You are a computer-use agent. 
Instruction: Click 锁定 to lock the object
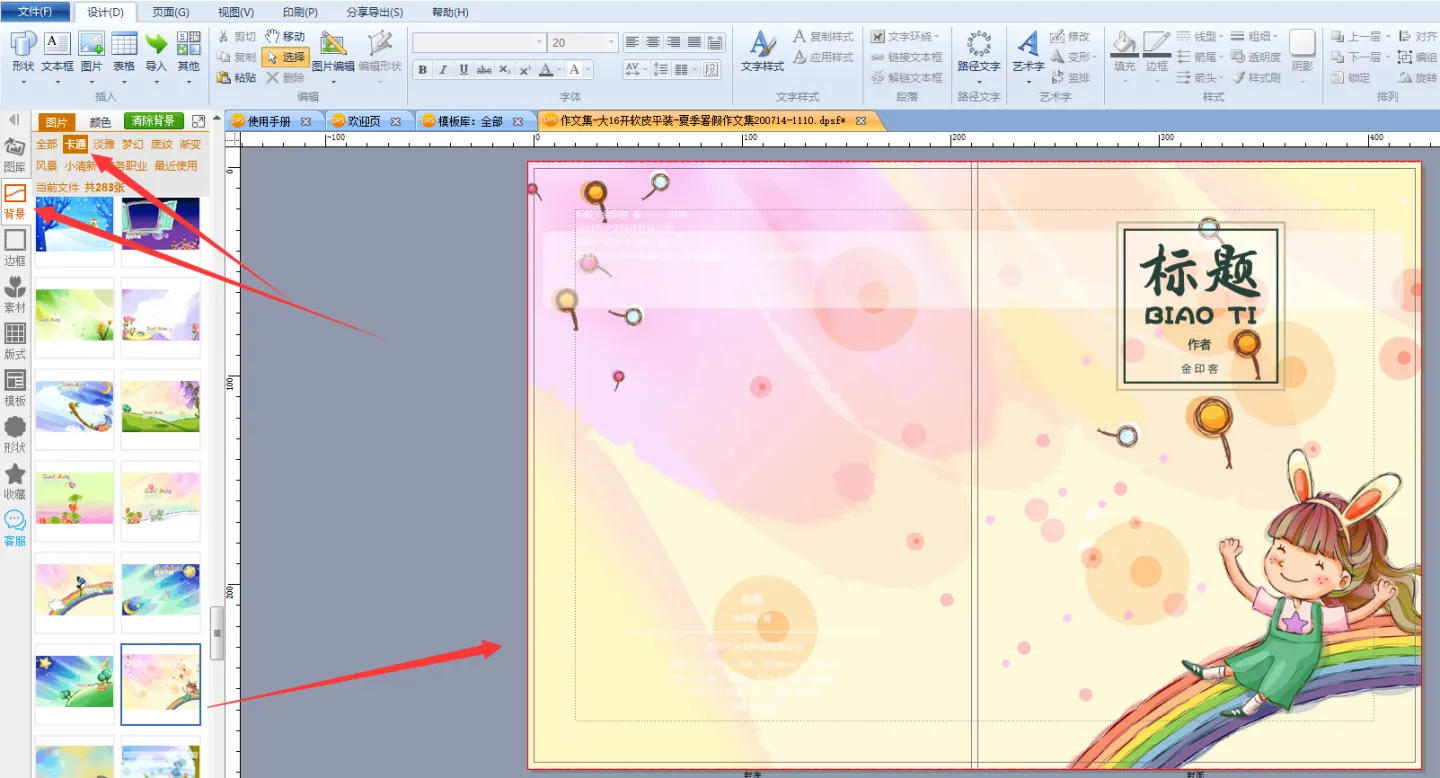(1350, 77)
